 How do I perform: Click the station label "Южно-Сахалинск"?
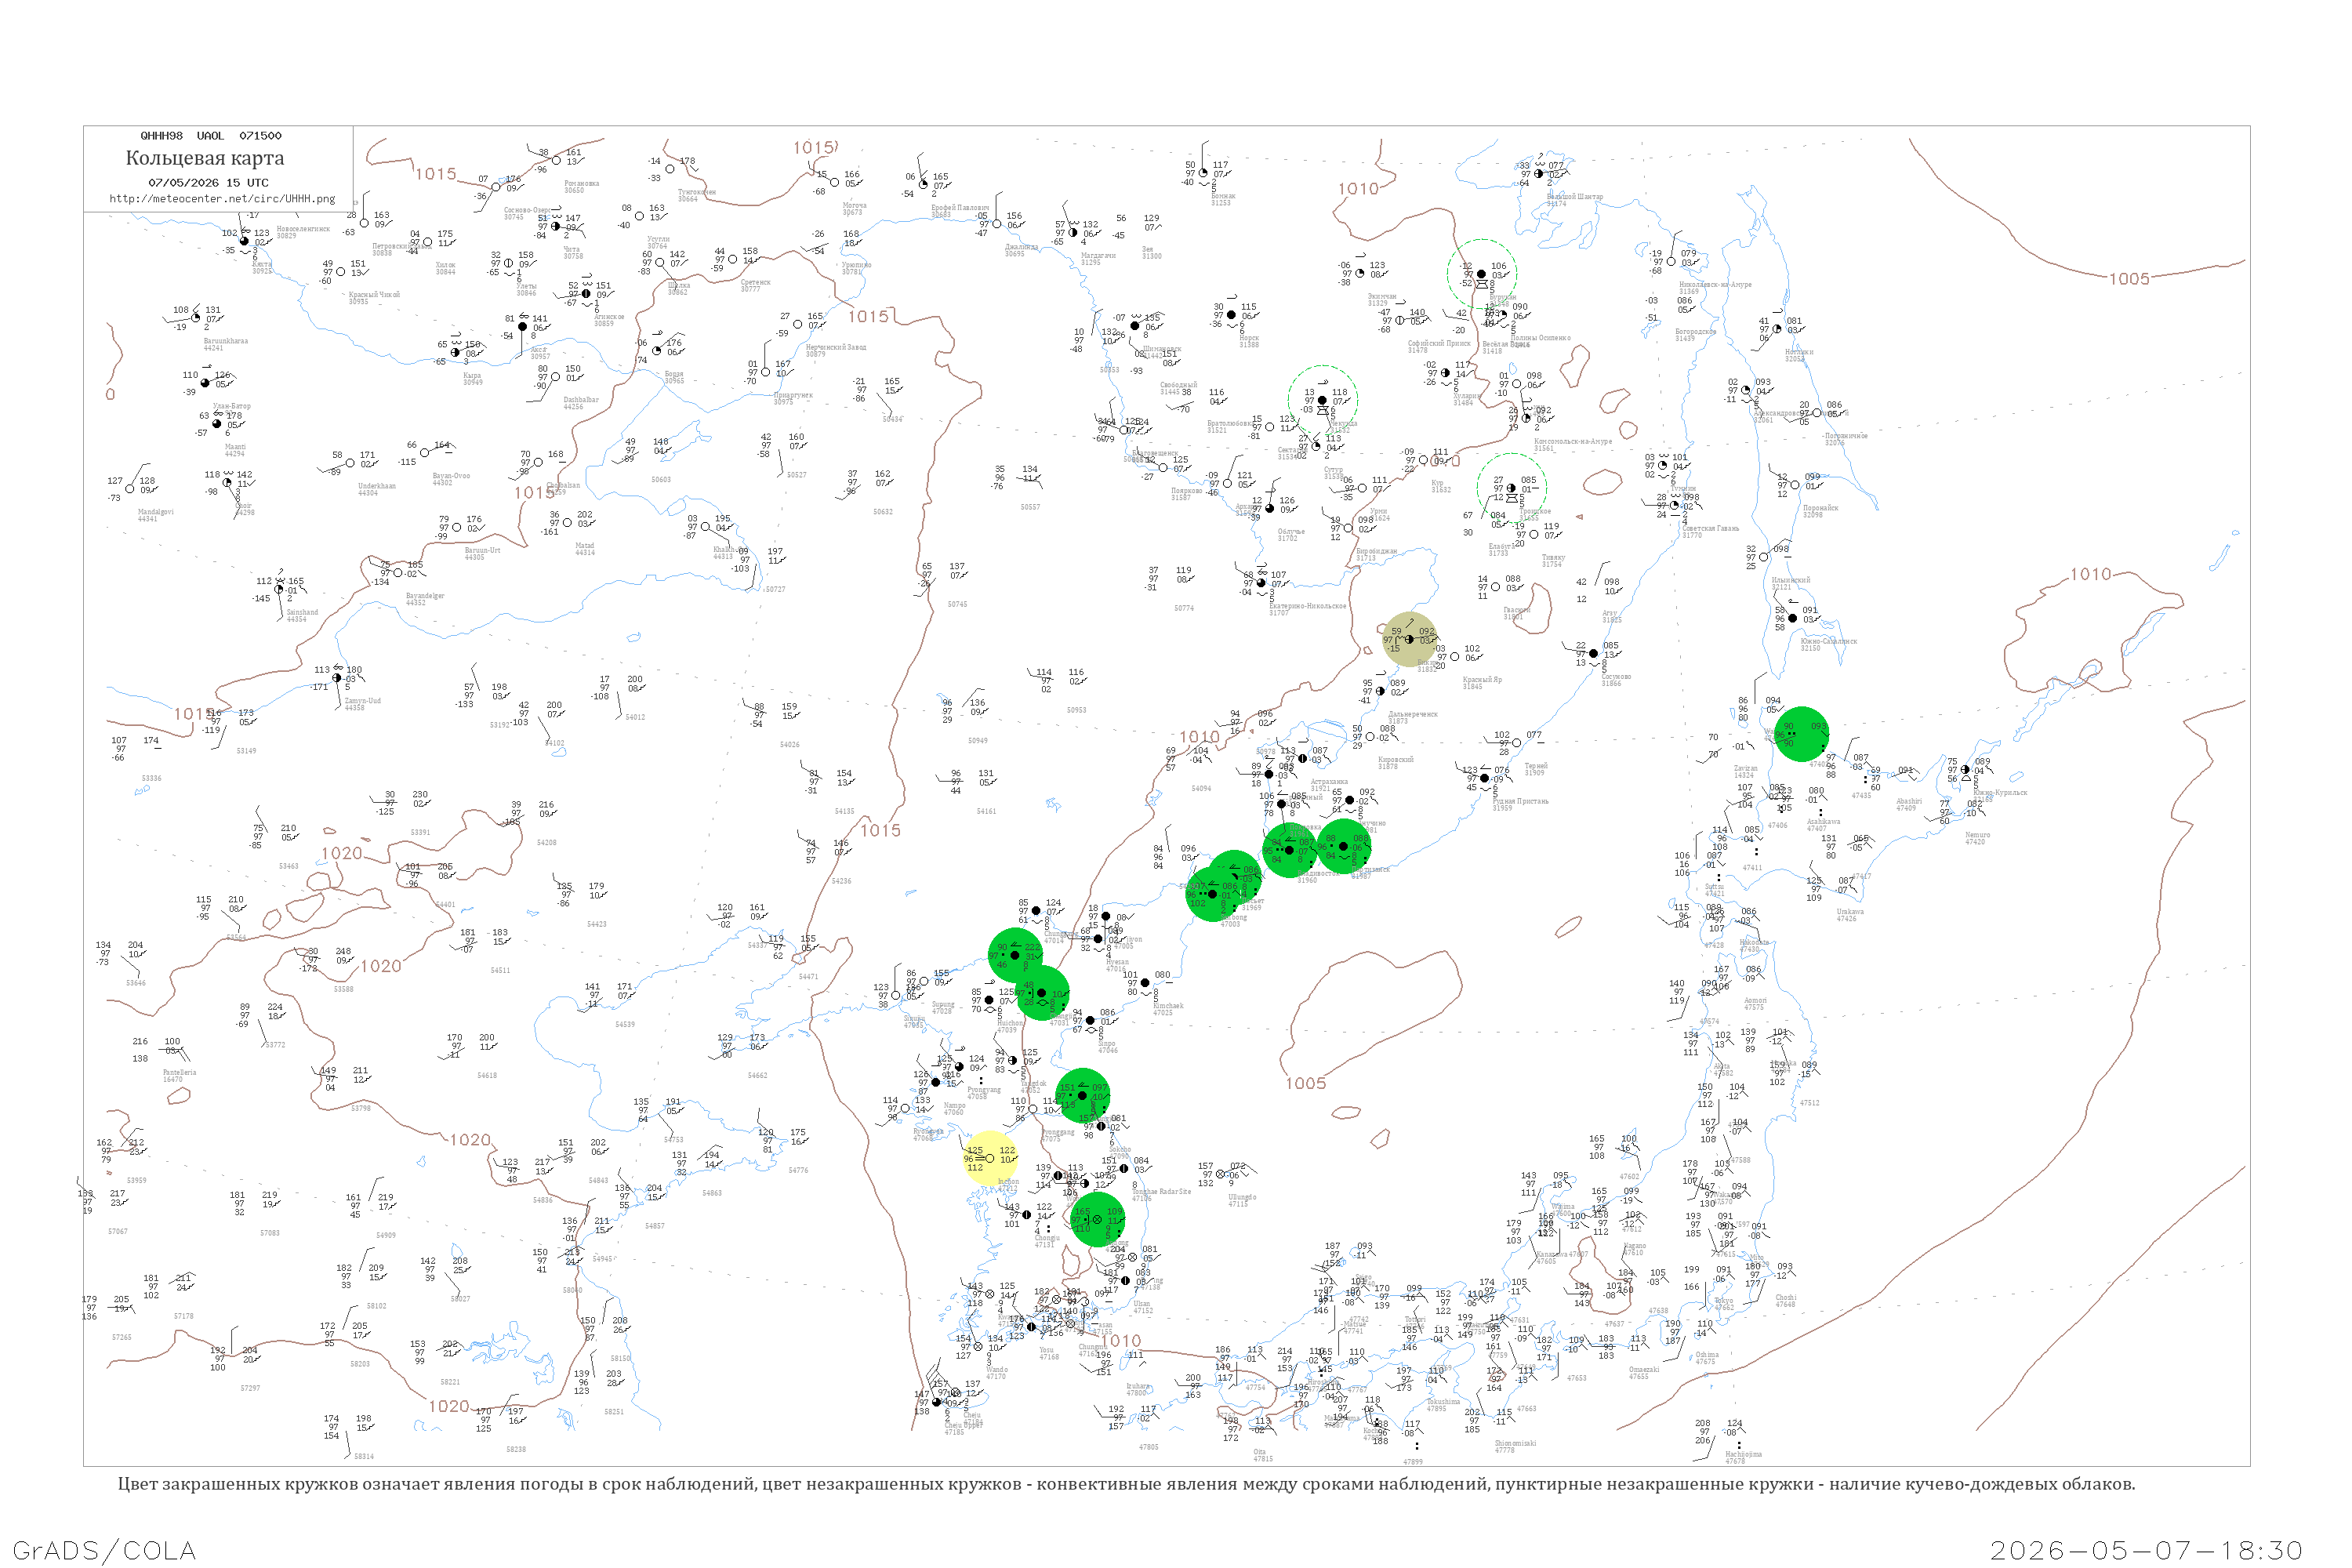pyautogui.click(x=1829, y=641)
